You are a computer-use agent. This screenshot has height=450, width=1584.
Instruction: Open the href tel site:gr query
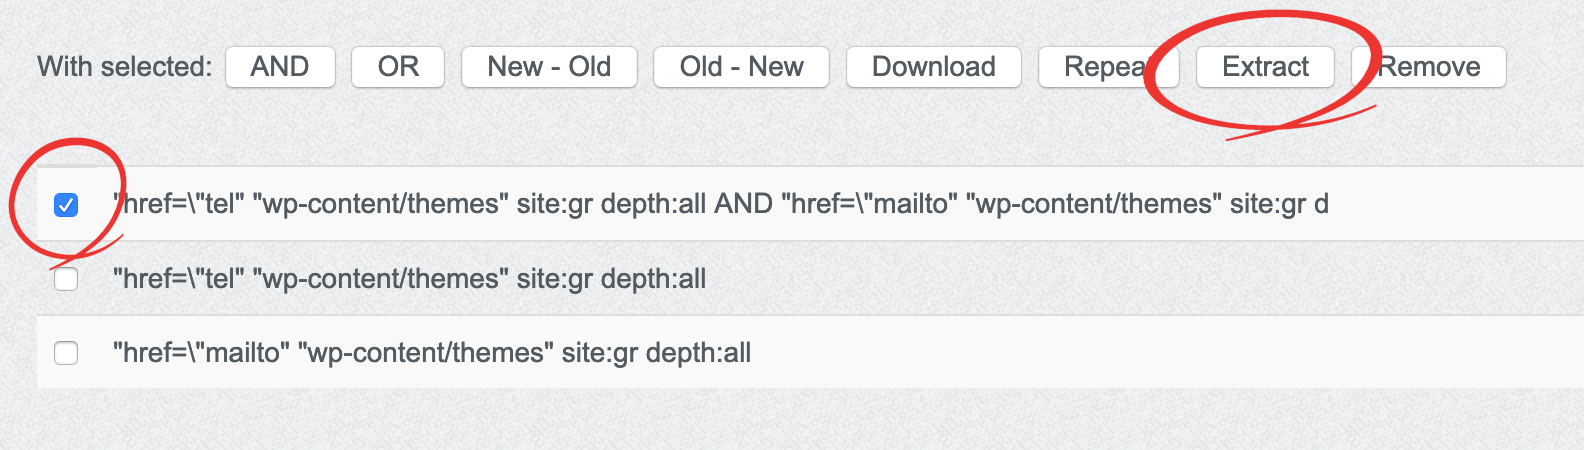tap(410, 279)
